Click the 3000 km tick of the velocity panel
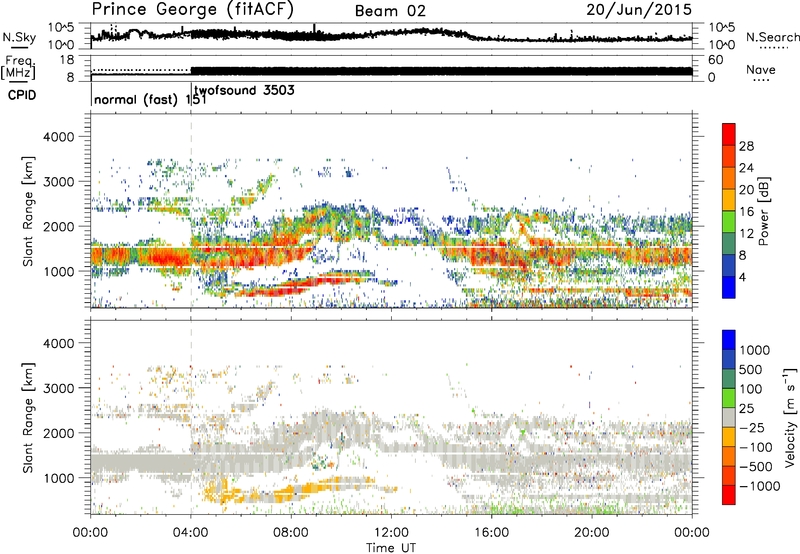This screenshot has height=554, width=800. [61, 388]
